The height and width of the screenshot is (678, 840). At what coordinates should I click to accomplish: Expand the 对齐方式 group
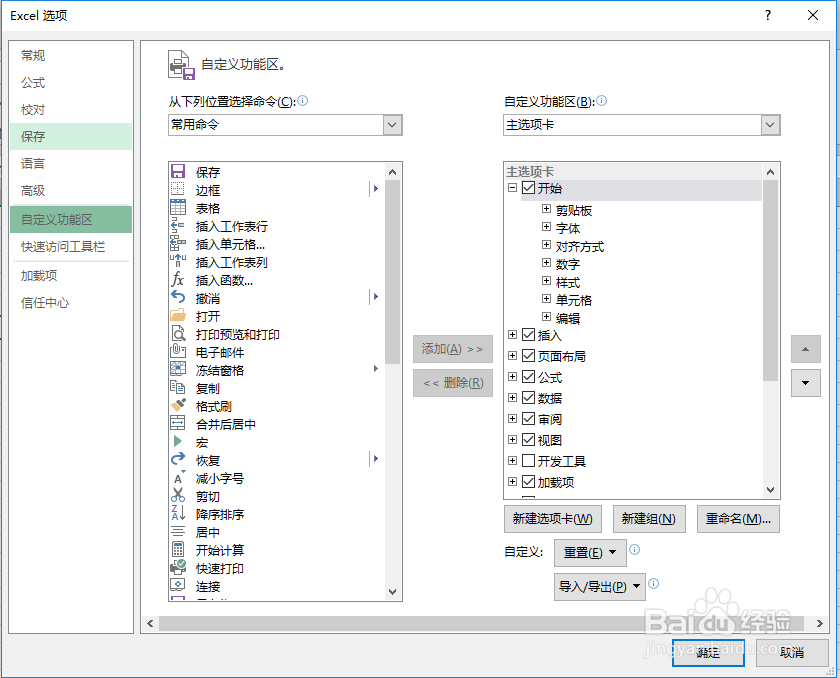click(546, 245)
